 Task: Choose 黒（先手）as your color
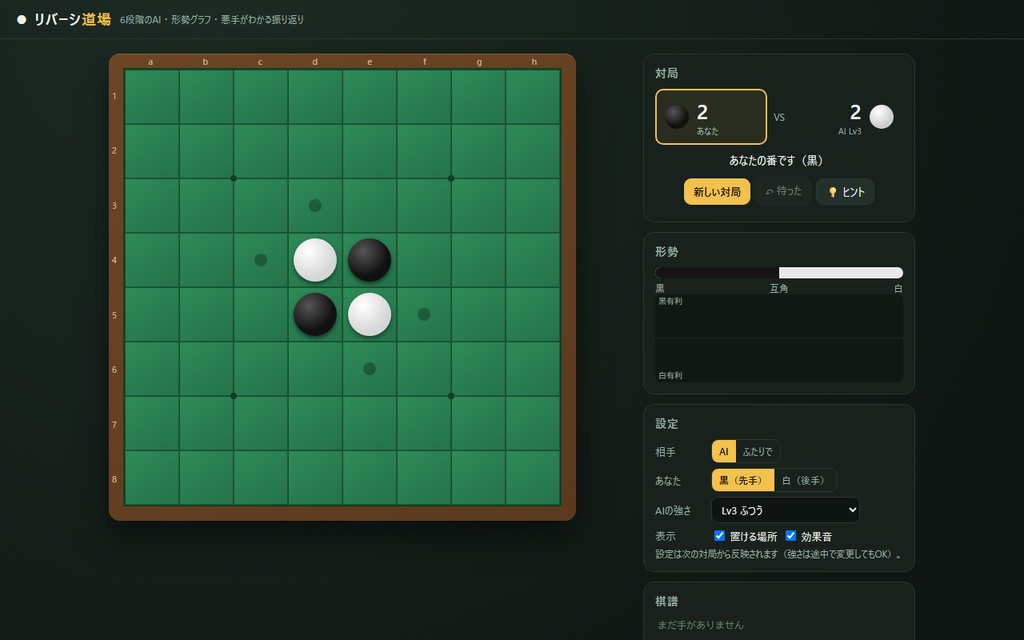[x=743, y=480]
